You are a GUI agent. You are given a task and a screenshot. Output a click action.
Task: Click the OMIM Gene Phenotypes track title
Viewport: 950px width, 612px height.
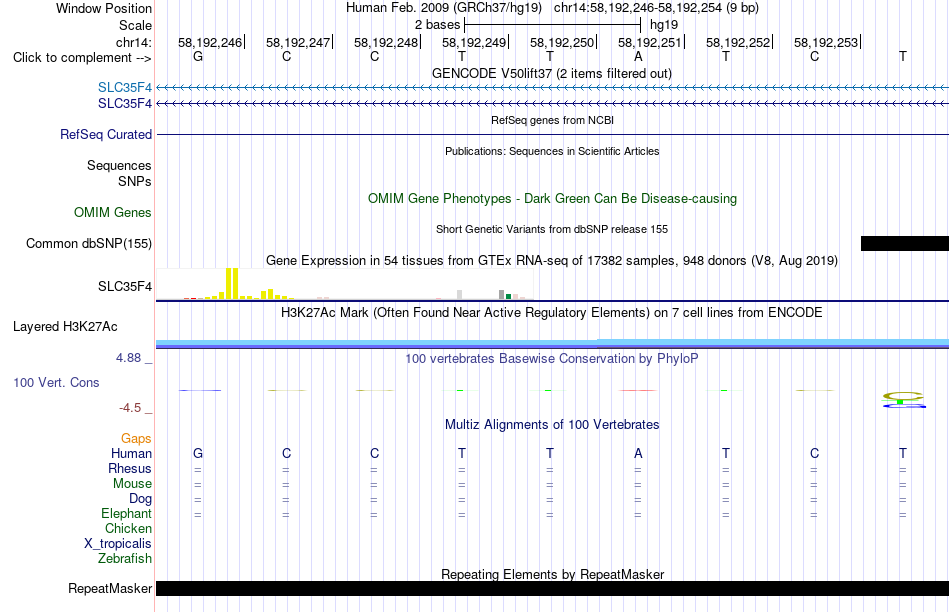tap(553, 199)
